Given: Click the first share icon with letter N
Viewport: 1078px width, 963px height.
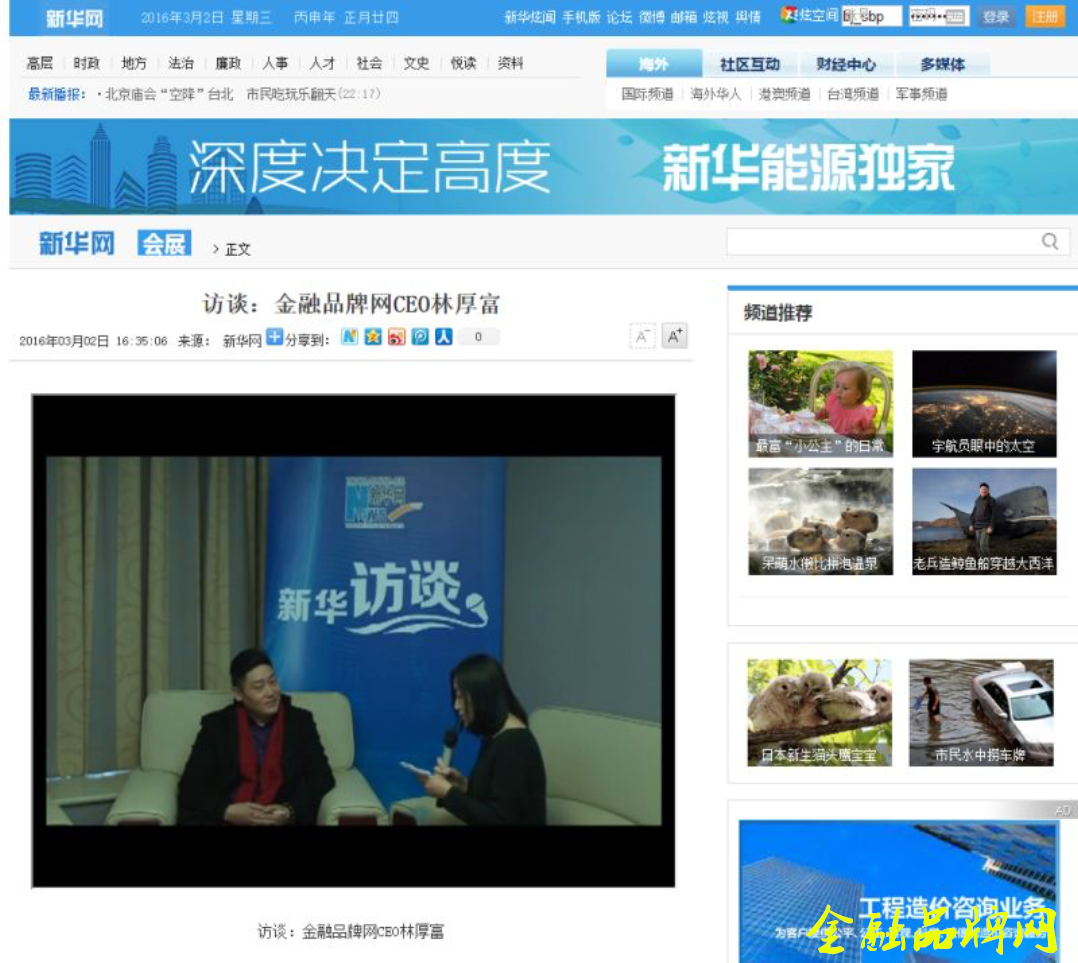Looking at the screenshot, I should [349, 337].
